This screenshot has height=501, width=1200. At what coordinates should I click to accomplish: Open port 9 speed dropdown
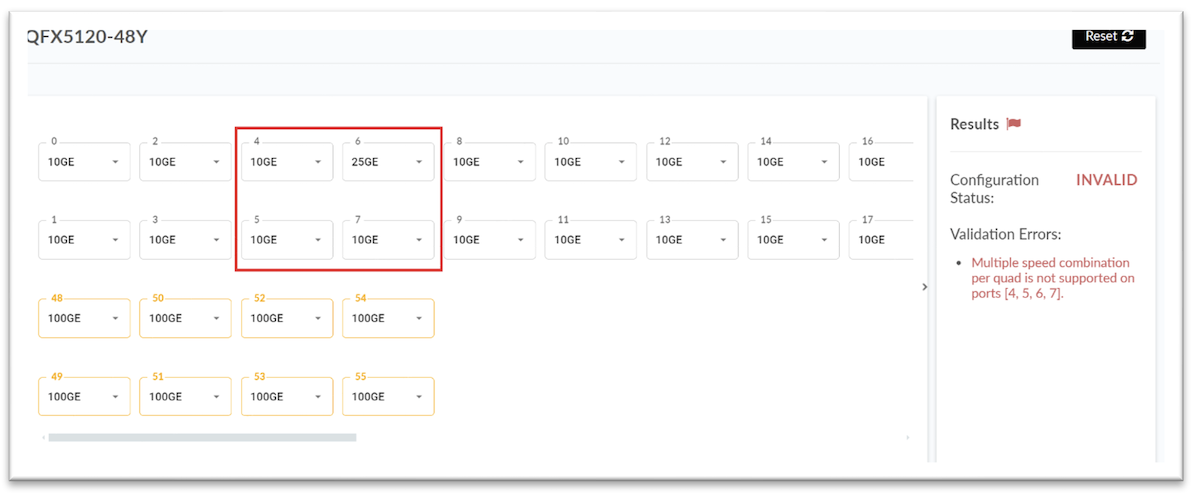(x=490, y=240)
